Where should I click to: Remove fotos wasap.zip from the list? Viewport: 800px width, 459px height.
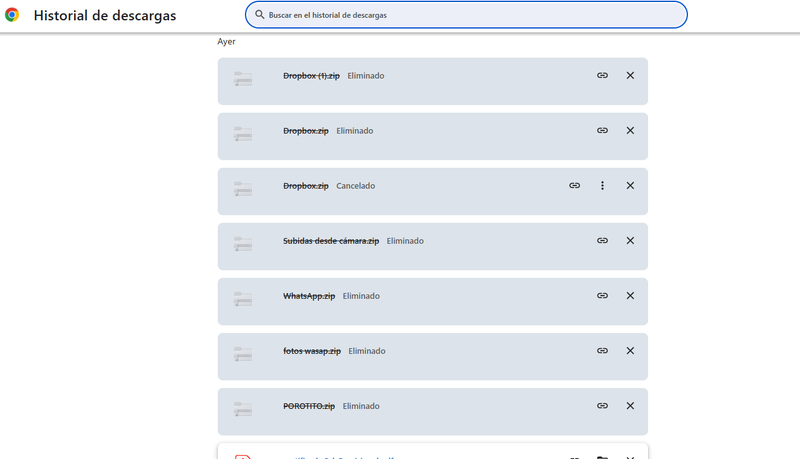click(630, 350)
